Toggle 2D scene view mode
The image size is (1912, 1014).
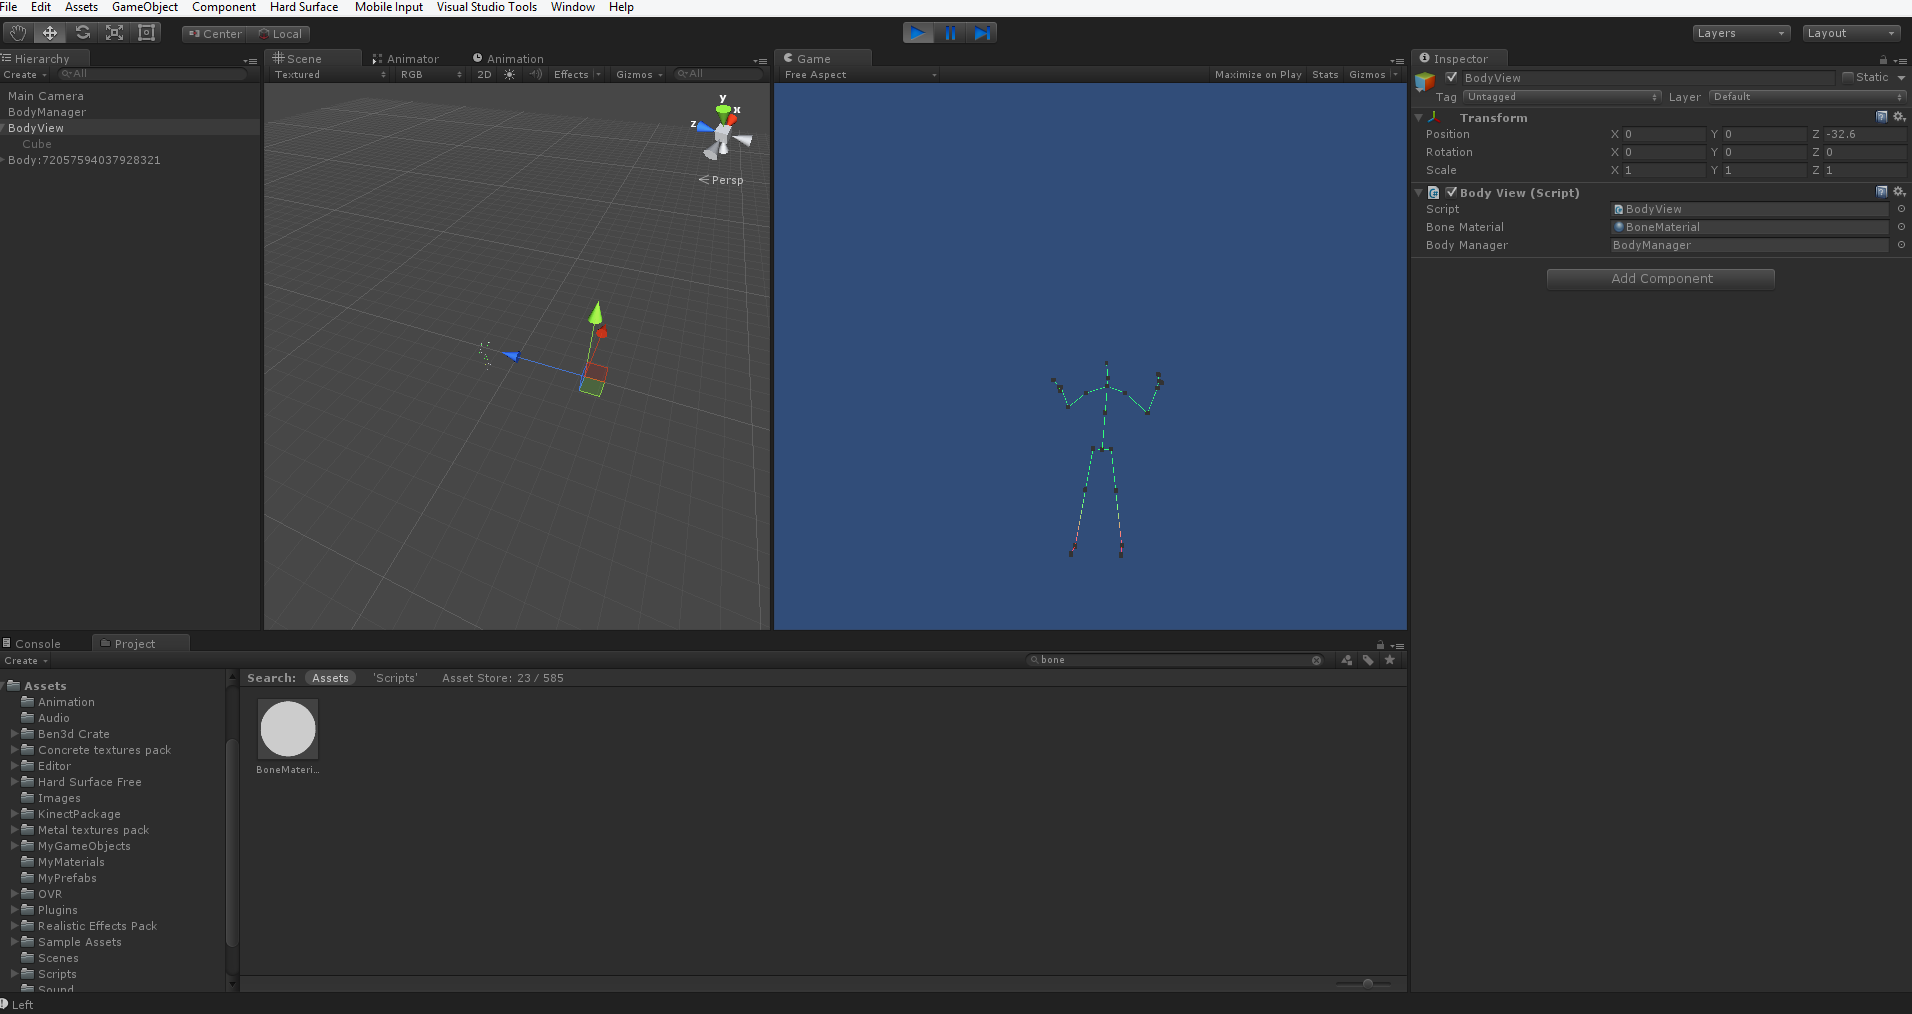click(484, 74)
